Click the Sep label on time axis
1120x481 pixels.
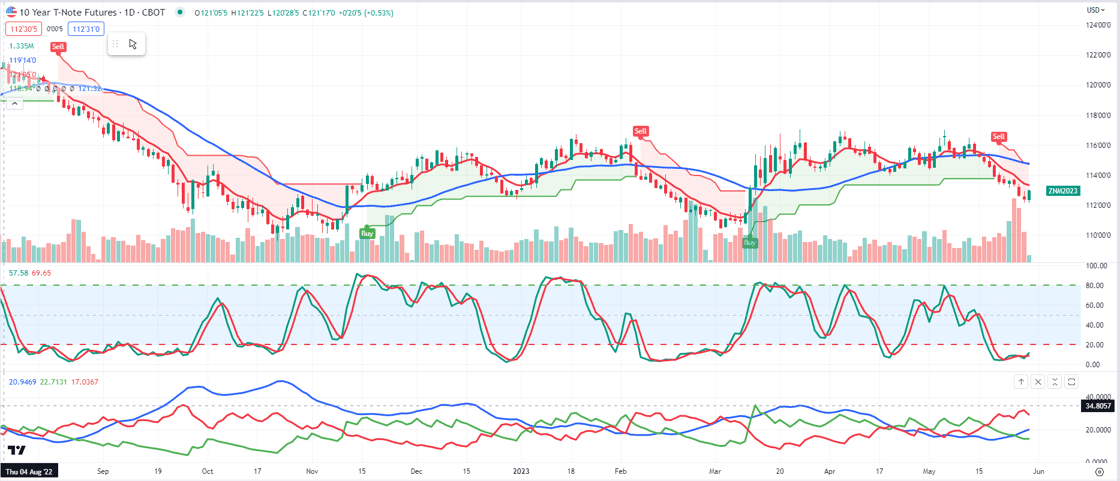click(102, 472)
